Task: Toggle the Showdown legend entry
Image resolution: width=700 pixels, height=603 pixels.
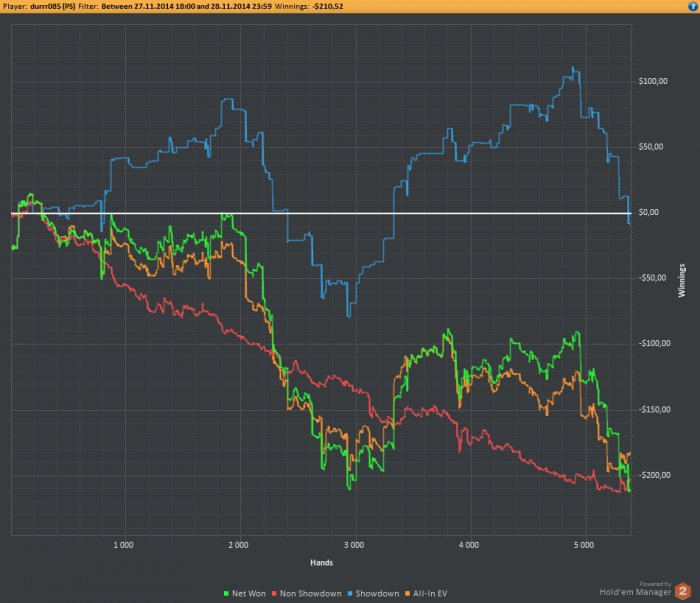Action: click(373, 593)
